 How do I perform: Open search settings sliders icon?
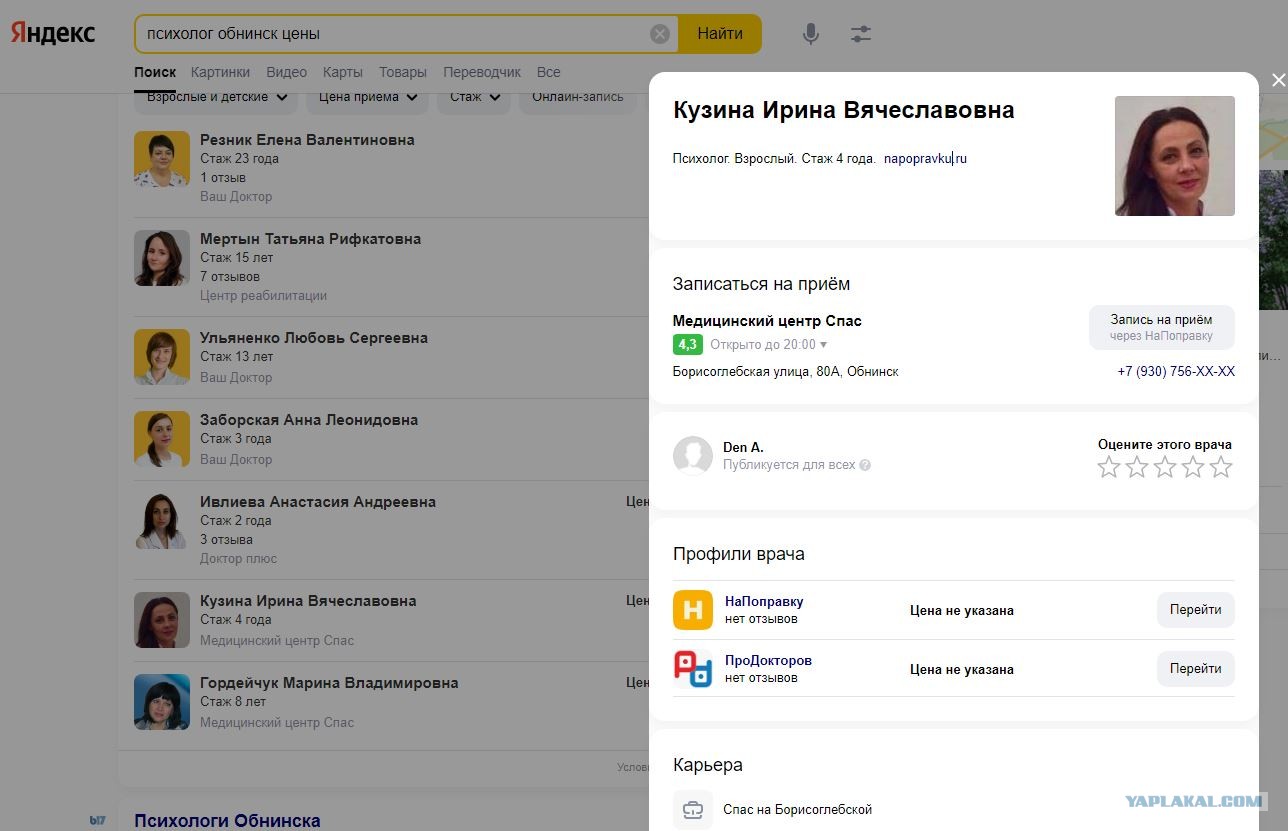[861, 34]
